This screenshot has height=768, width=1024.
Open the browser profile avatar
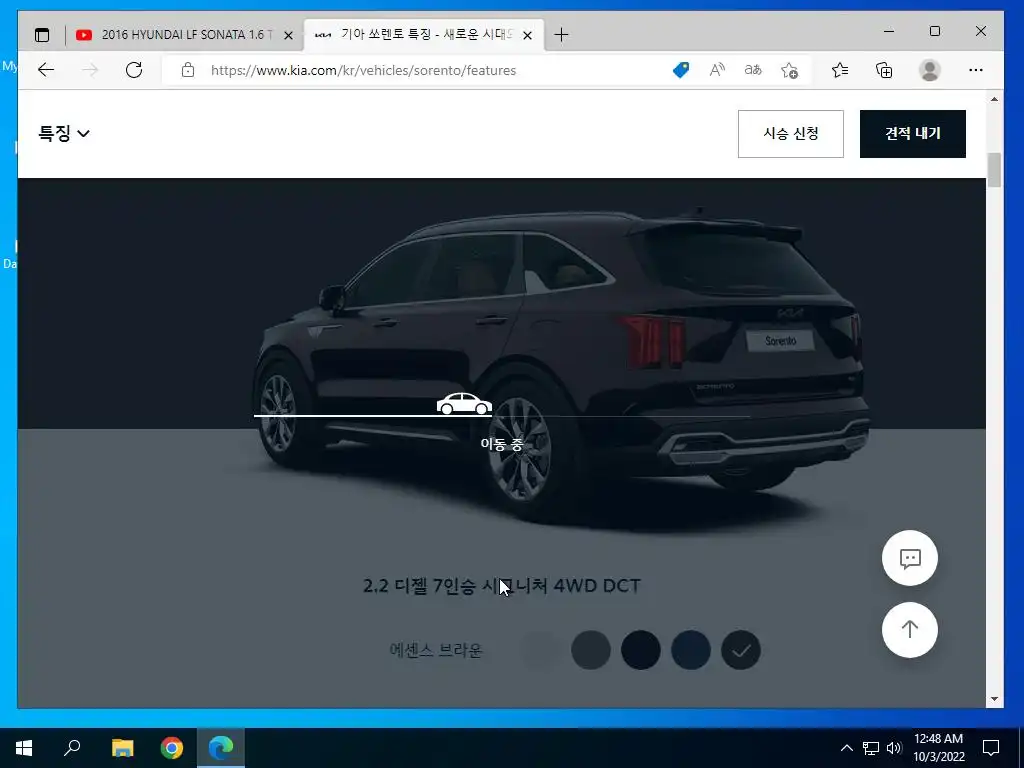(929, 70)
